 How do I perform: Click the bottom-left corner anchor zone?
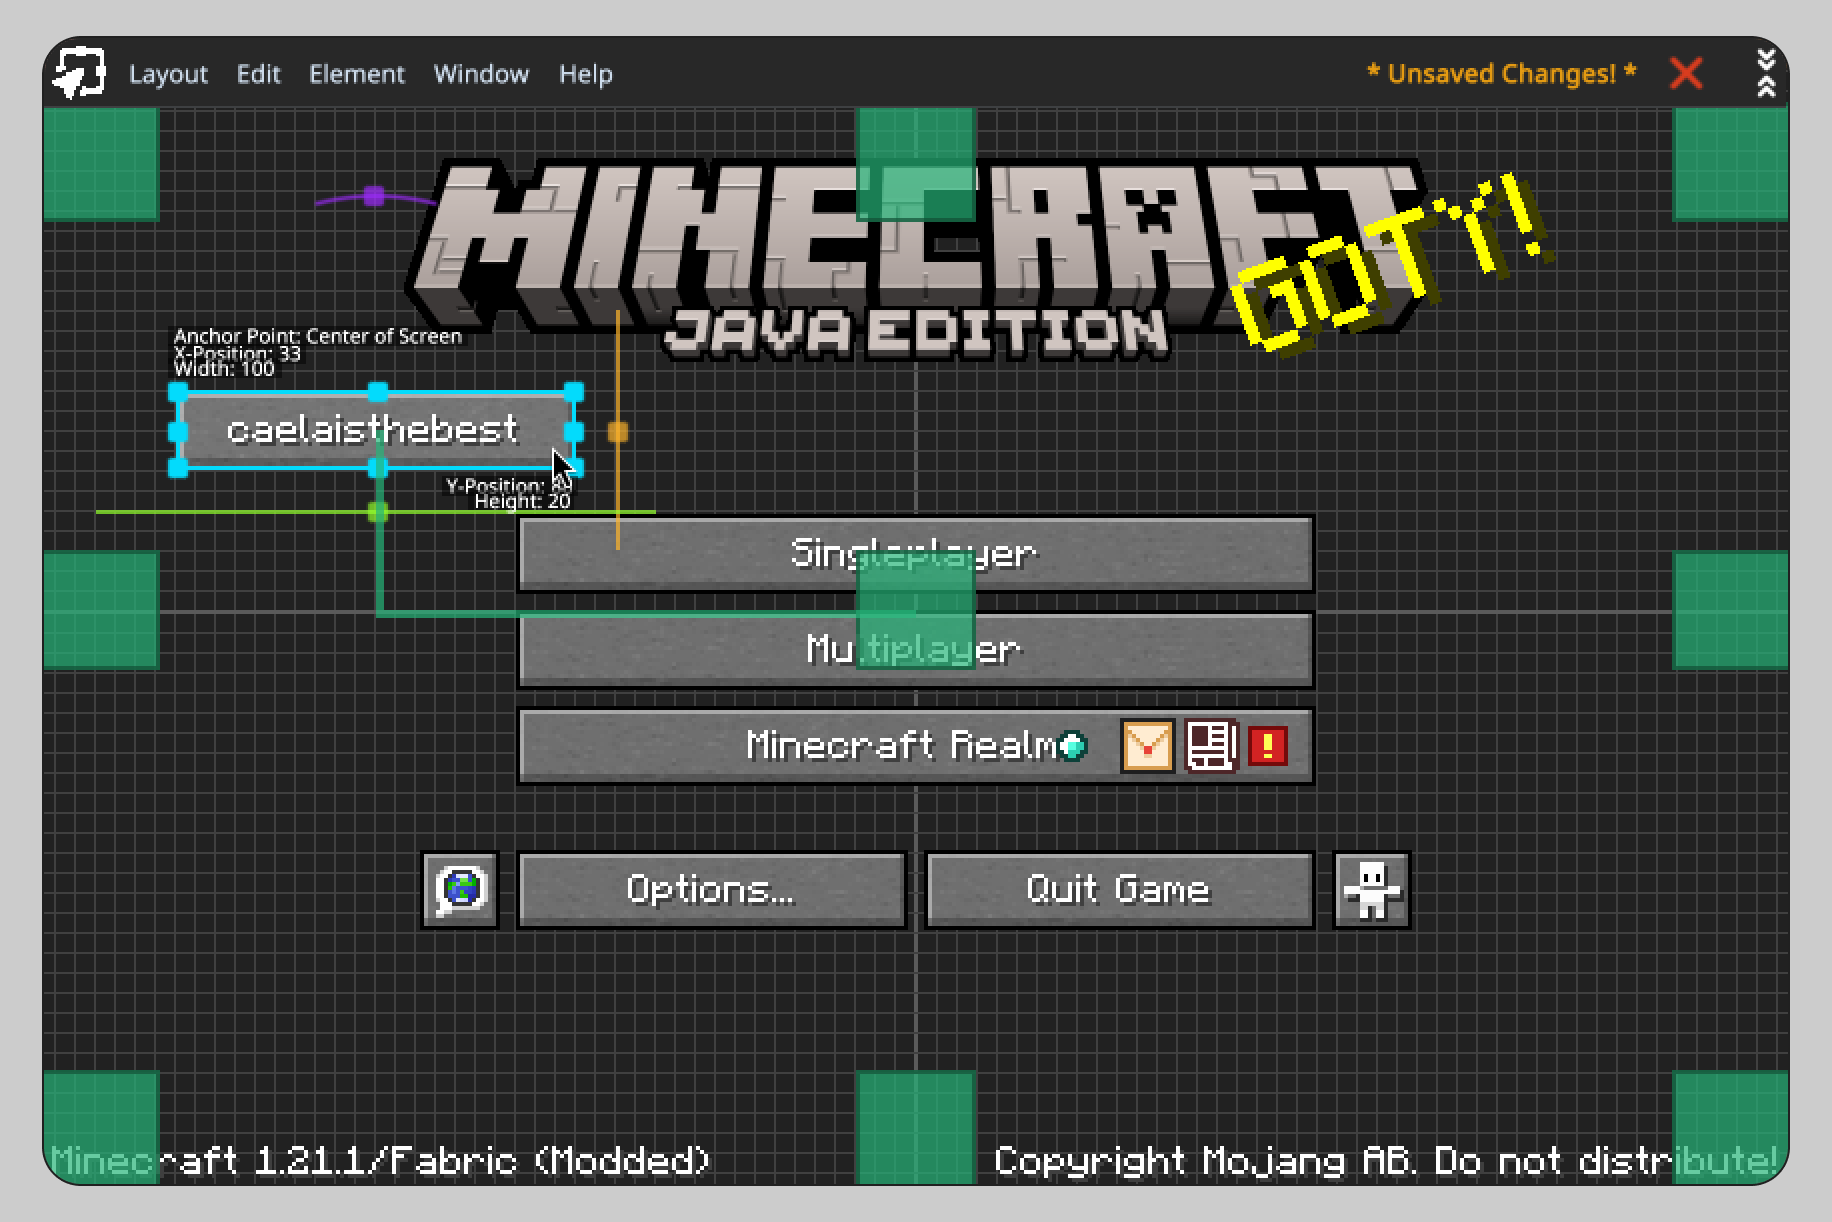[101, 1127]
